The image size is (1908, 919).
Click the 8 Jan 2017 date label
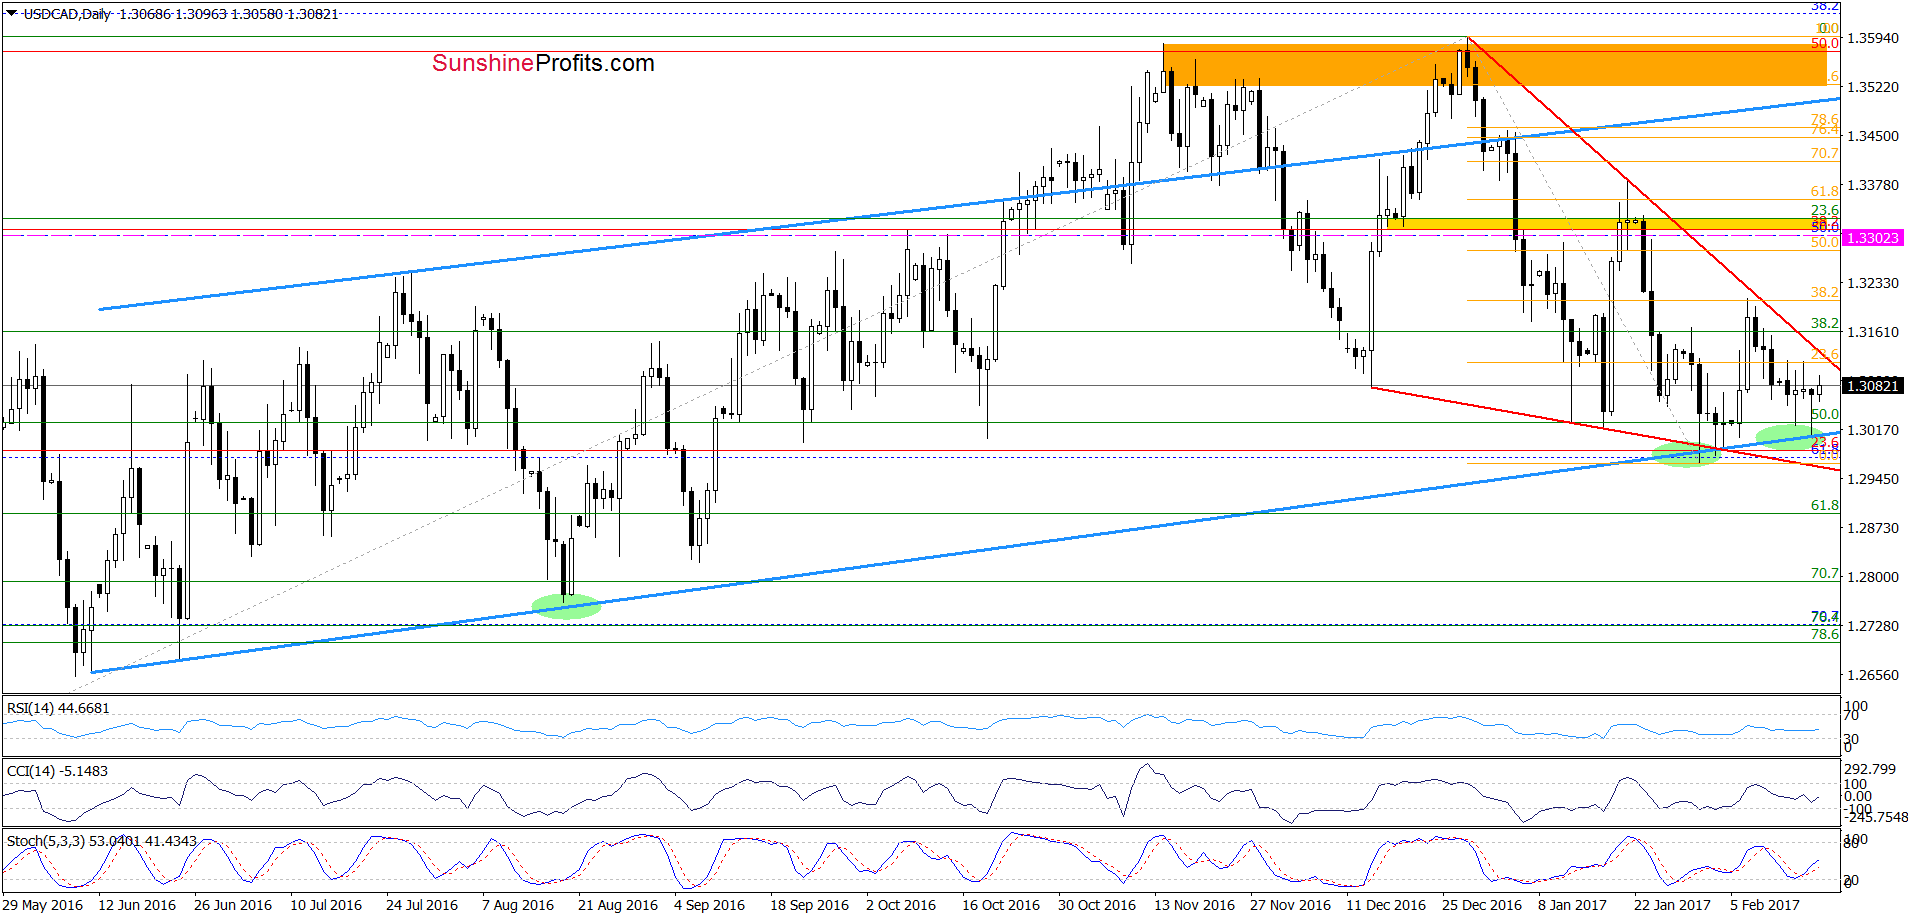[1573, 905]
